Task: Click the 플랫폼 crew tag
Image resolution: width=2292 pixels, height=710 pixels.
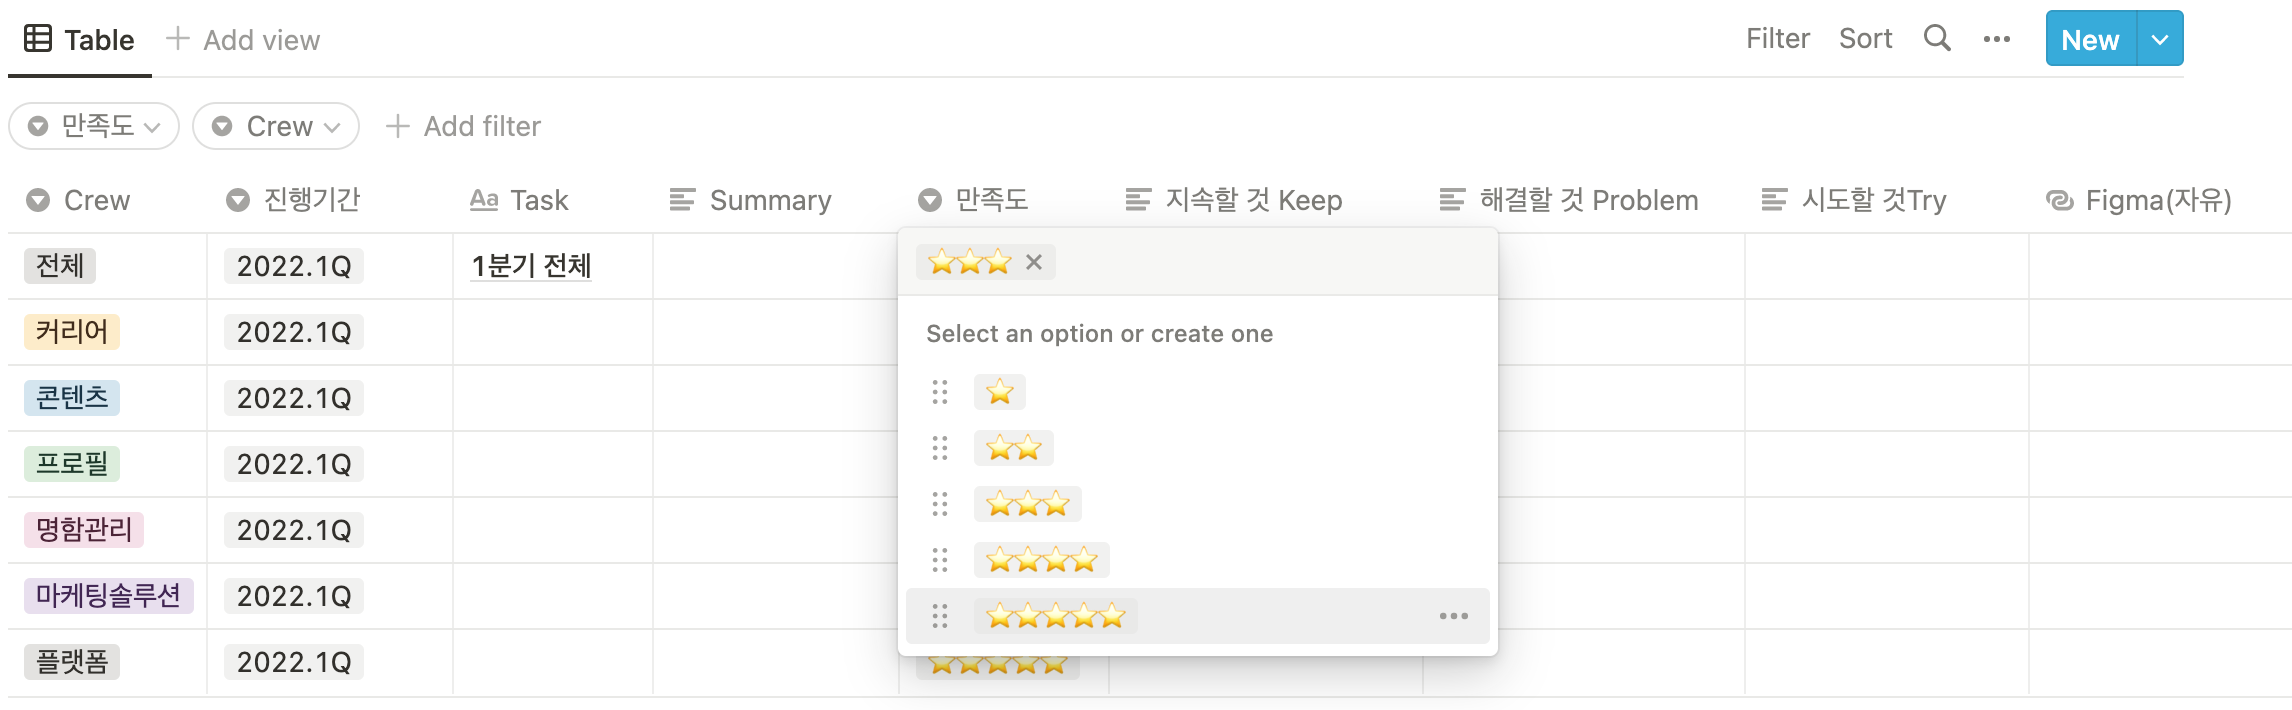Action: click(x=72, y=662)
